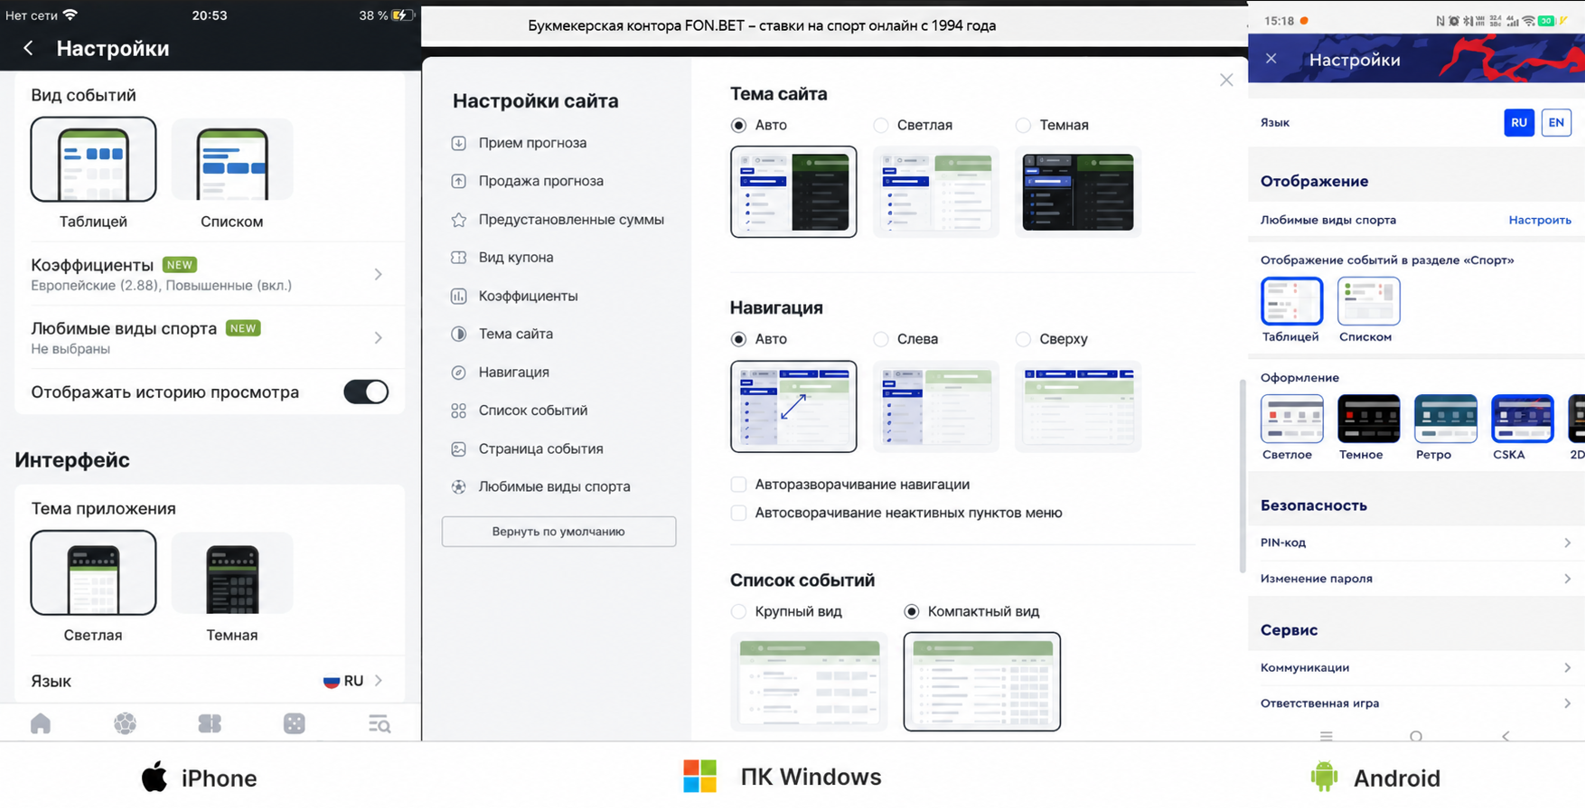
Task: Choose the Светлое design swatch on Android
Action: click(1292, 419)
